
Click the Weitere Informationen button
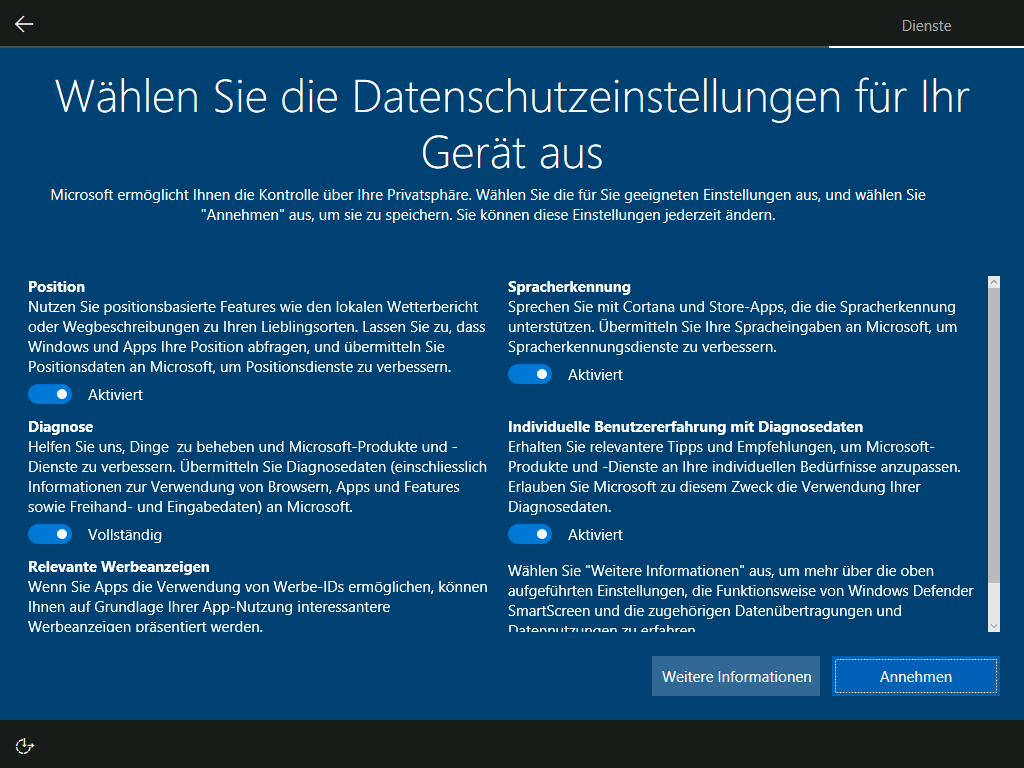[735, 676]
